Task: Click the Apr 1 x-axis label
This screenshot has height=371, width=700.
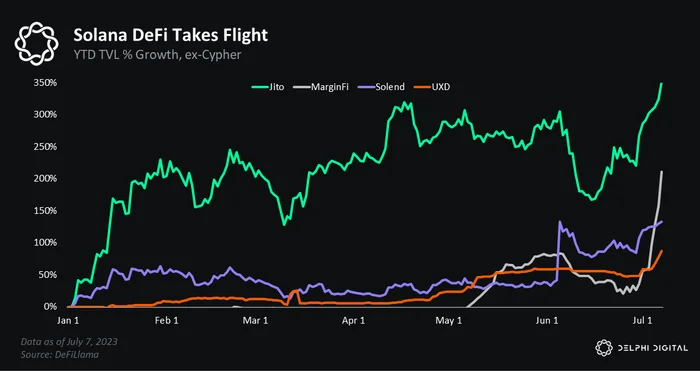Action: point(355,321)
